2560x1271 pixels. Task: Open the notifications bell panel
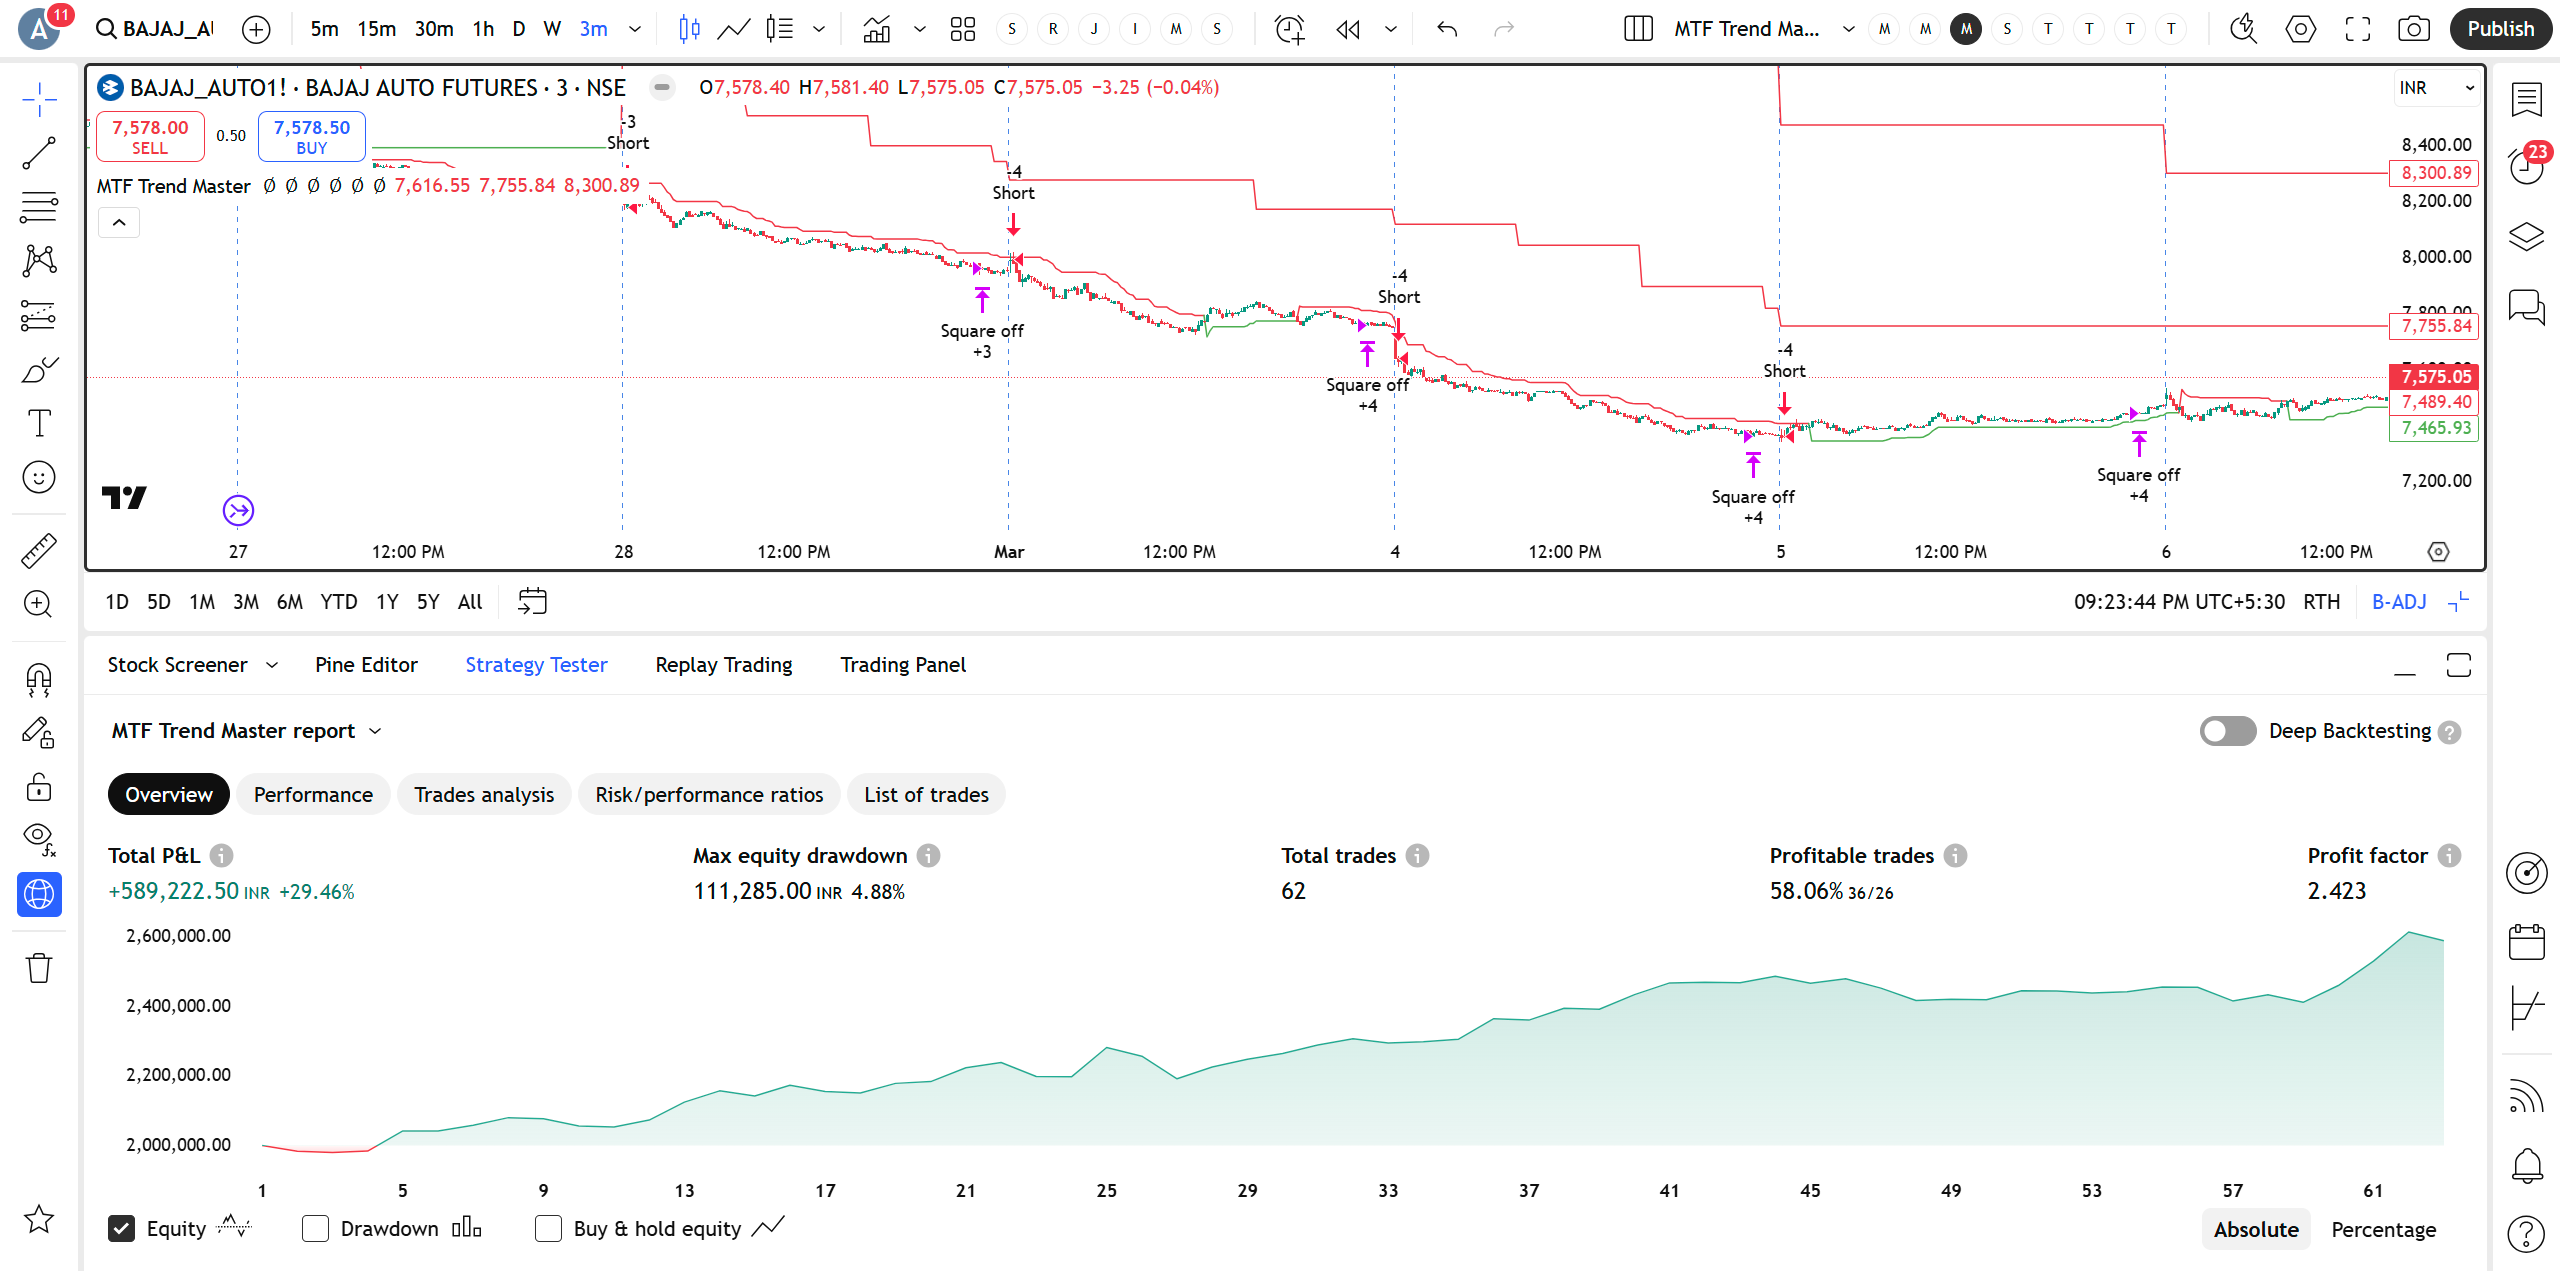tap(2527, 1164)
